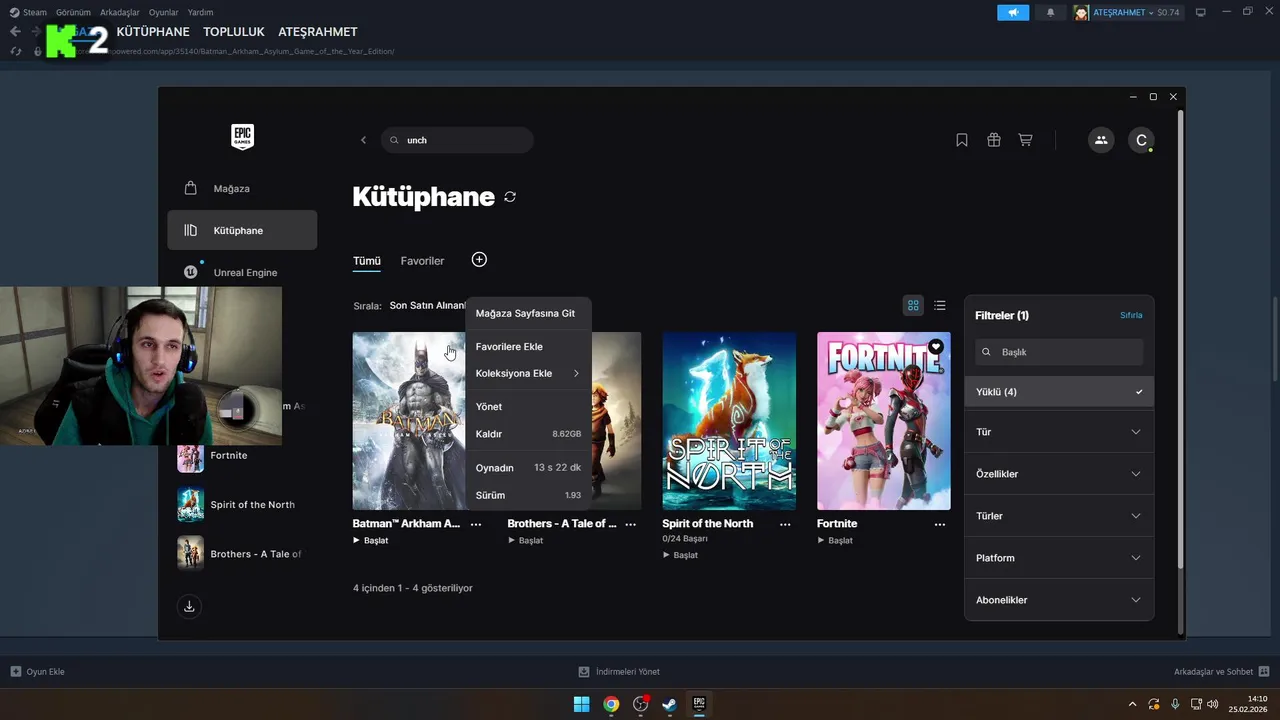Choose 'Mağaza Sayfasına Git' in context menu
The image size is (1280, 720).
click(x=528, y=313)
